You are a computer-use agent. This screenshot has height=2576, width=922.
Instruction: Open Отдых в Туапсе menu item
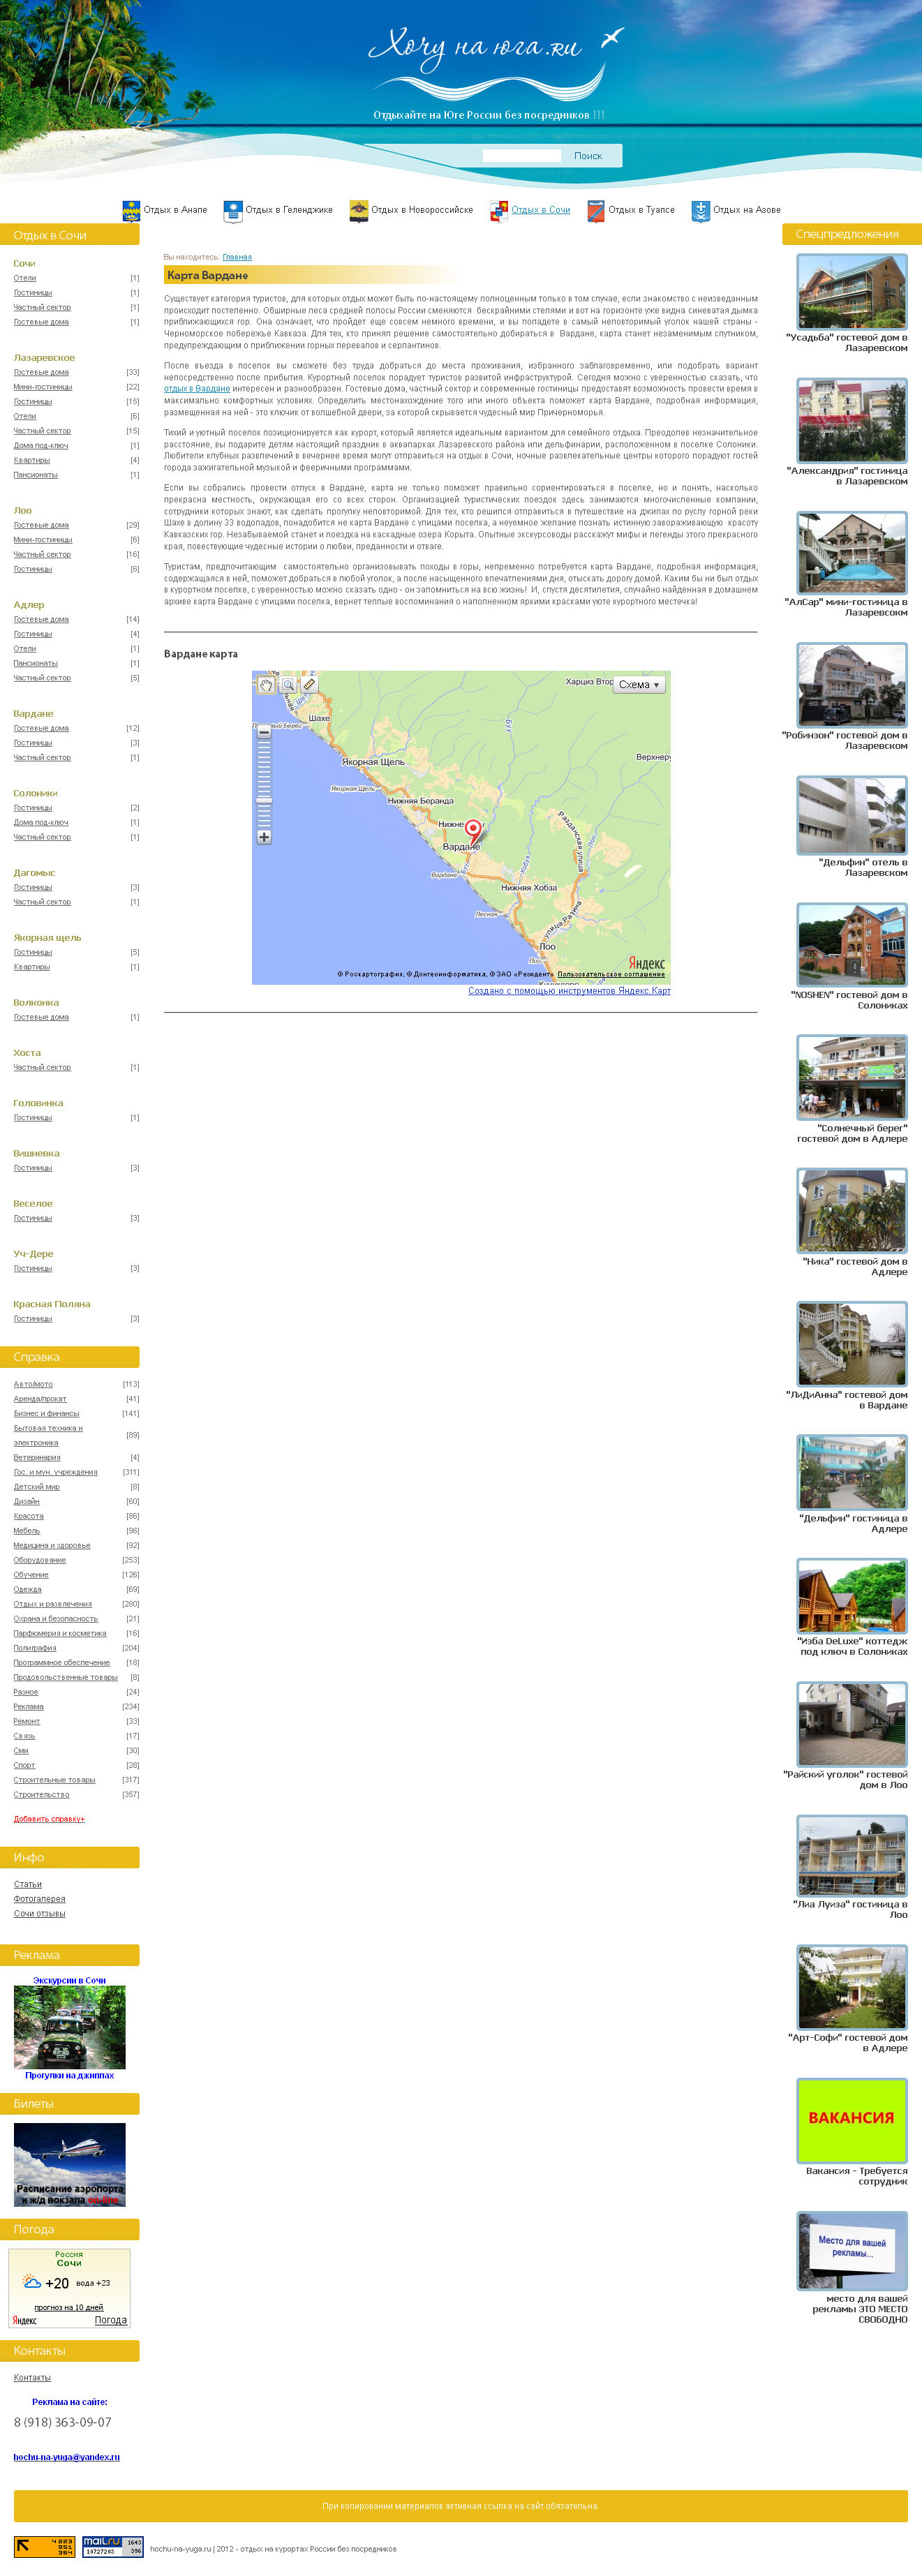[641, 210]
